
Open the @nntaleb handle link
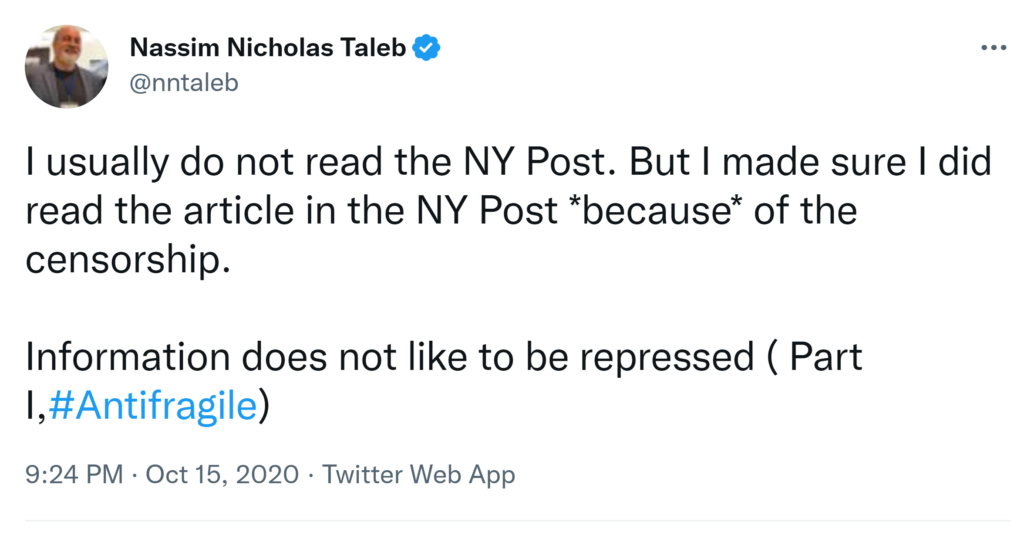pyautogui.click(x=184, y=82)
